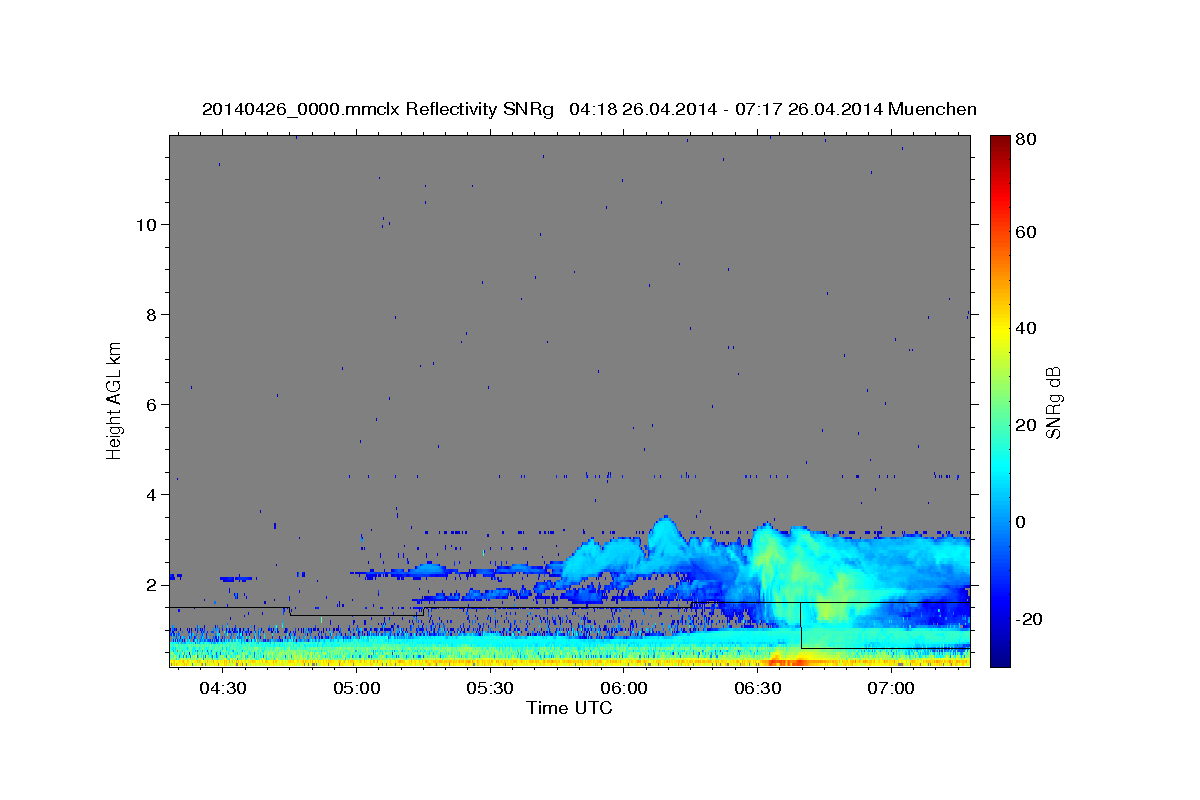Click the plot title beginning '20140426_0000.mmclx Reflectivity SNRg'
Viewport: 1200px width, 800px height.
pos(589,109)
